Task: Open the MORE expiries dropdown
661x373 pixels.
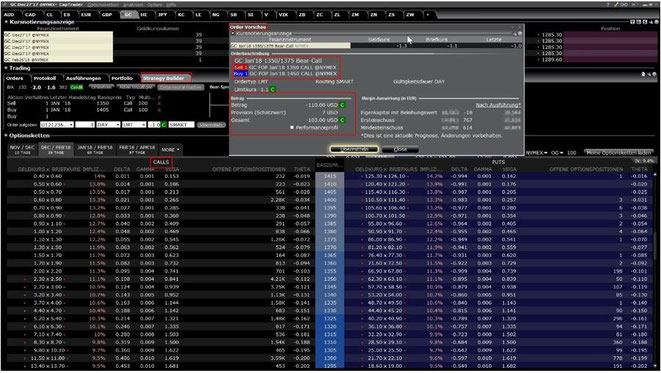Action: pos(170,150)
